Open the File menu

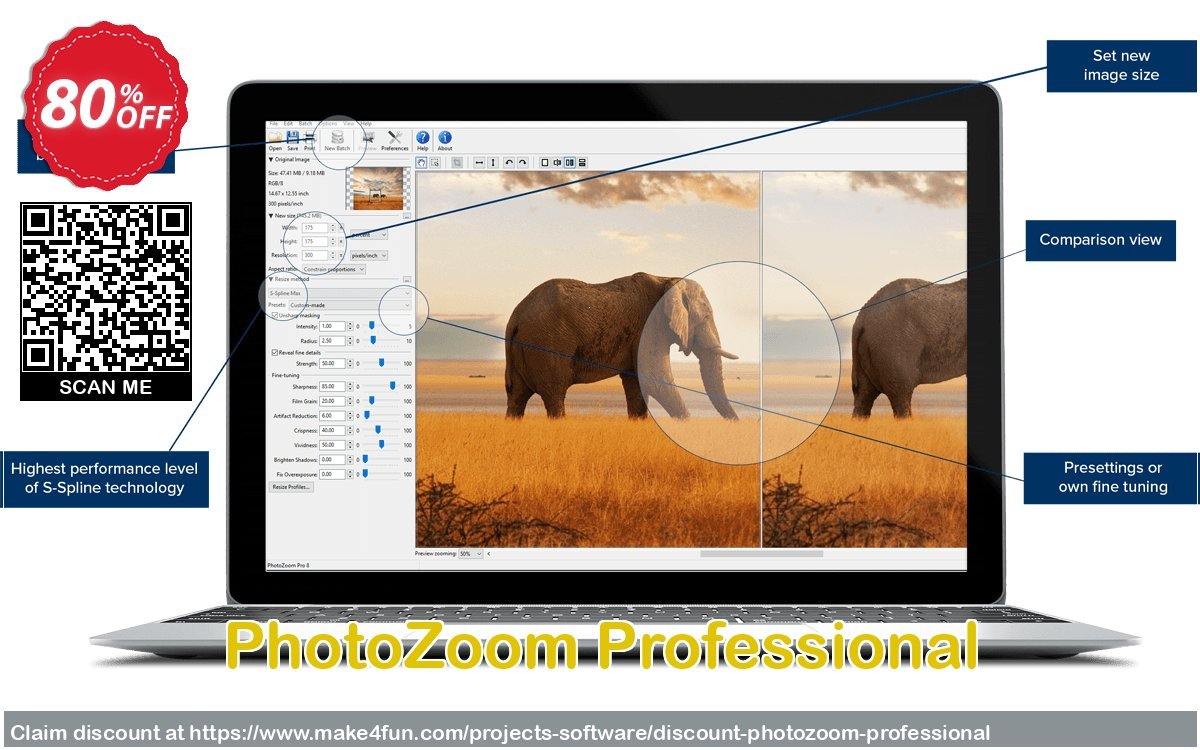274,124
